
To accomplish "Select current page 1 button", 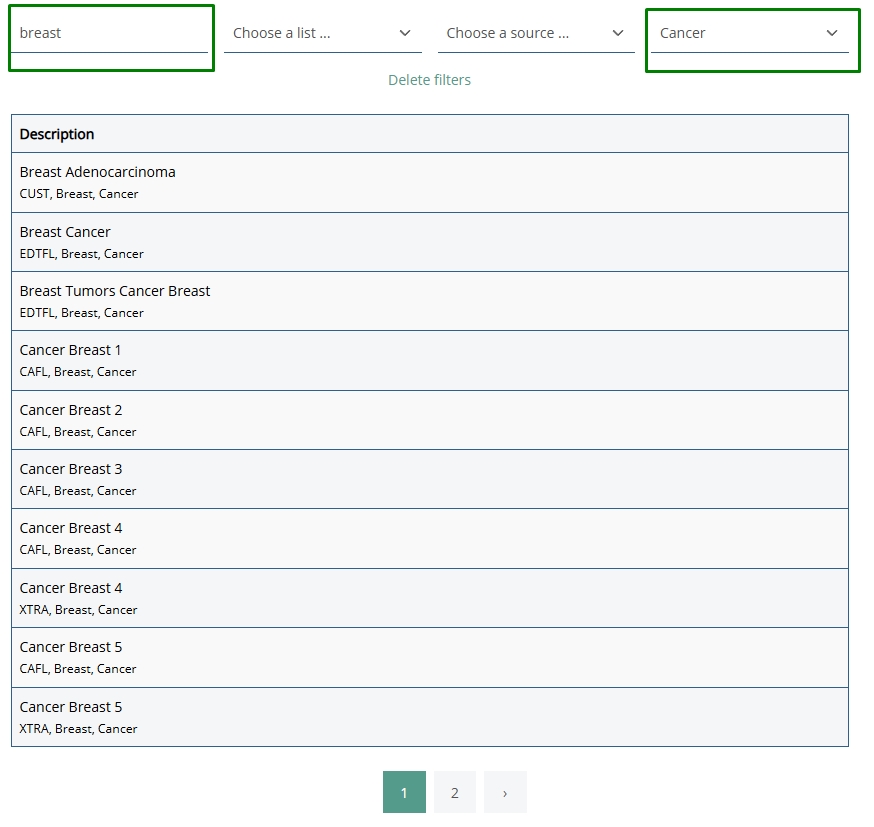I will tap(404, 792).
